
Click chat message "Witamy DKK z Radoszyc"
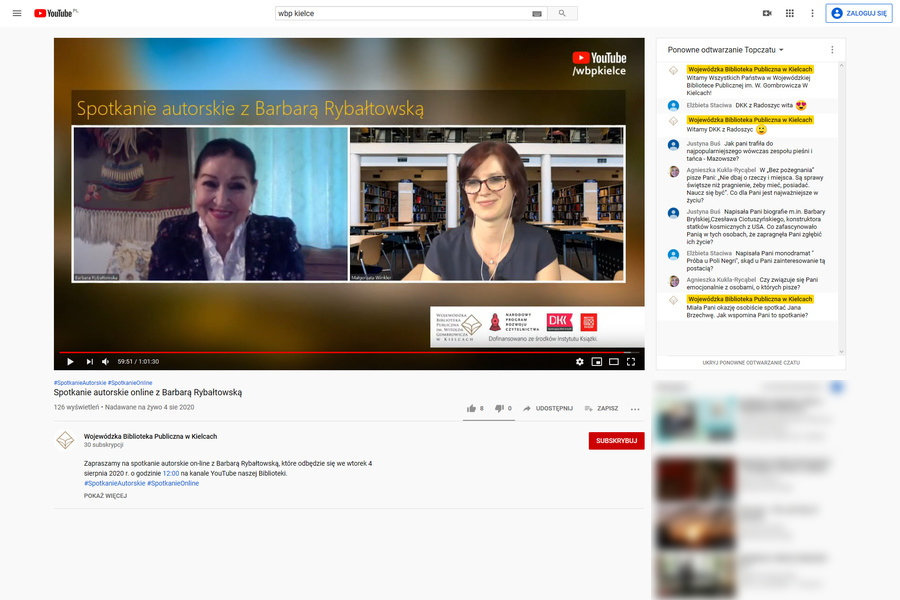tap(720, 130)
